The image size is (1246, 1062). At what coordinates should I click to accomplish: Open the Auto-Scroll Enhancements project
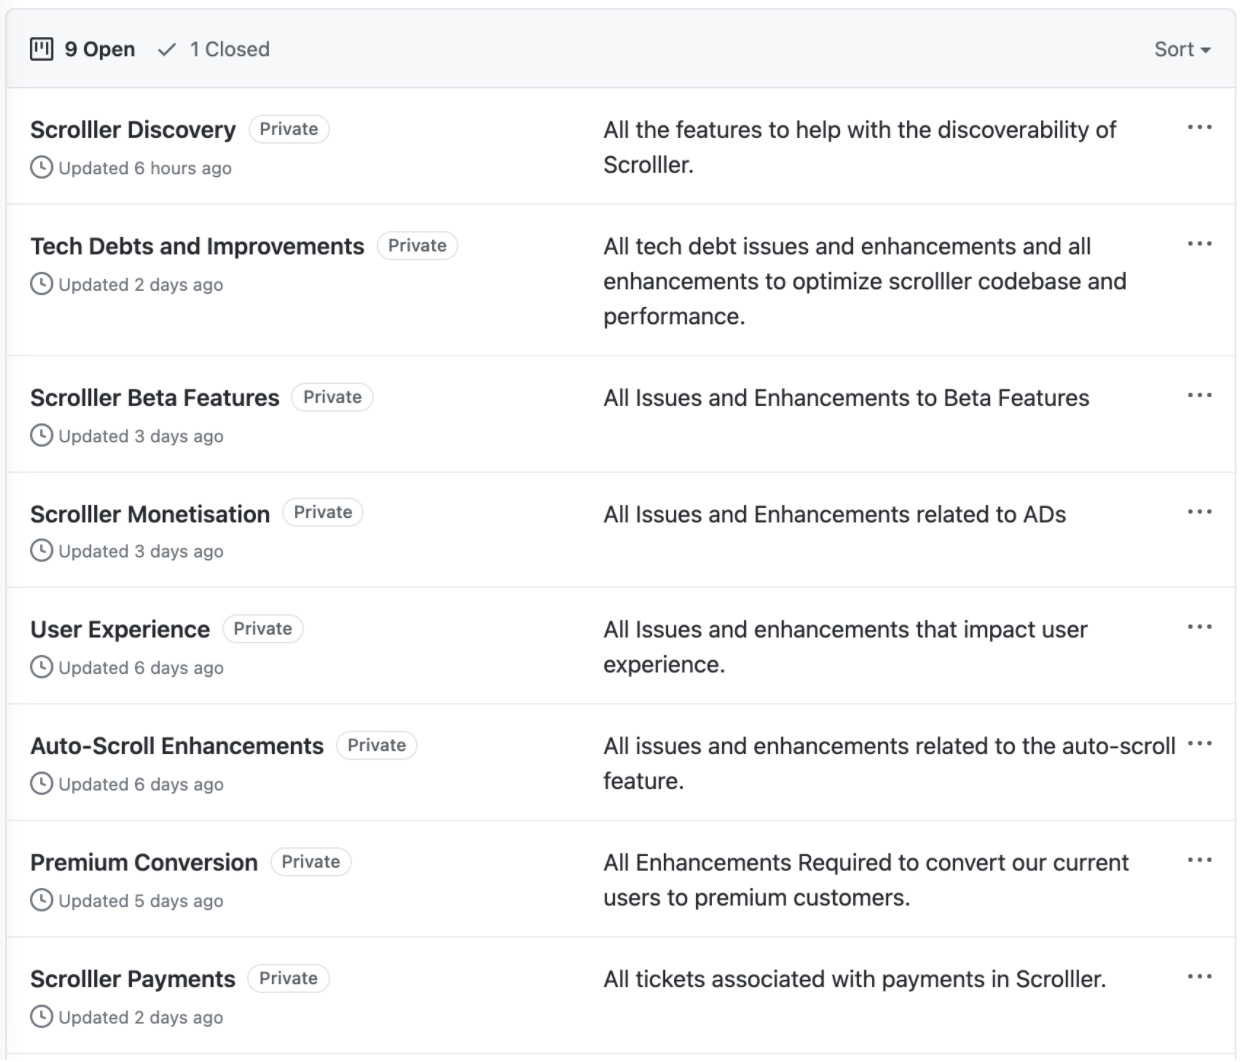tap(177, 746)
